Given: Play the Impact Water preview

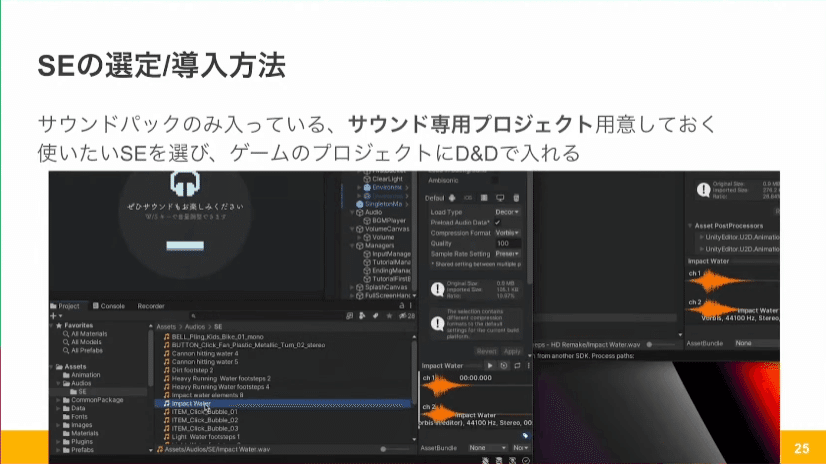Looking at the screenshot, I should point(490,366).
